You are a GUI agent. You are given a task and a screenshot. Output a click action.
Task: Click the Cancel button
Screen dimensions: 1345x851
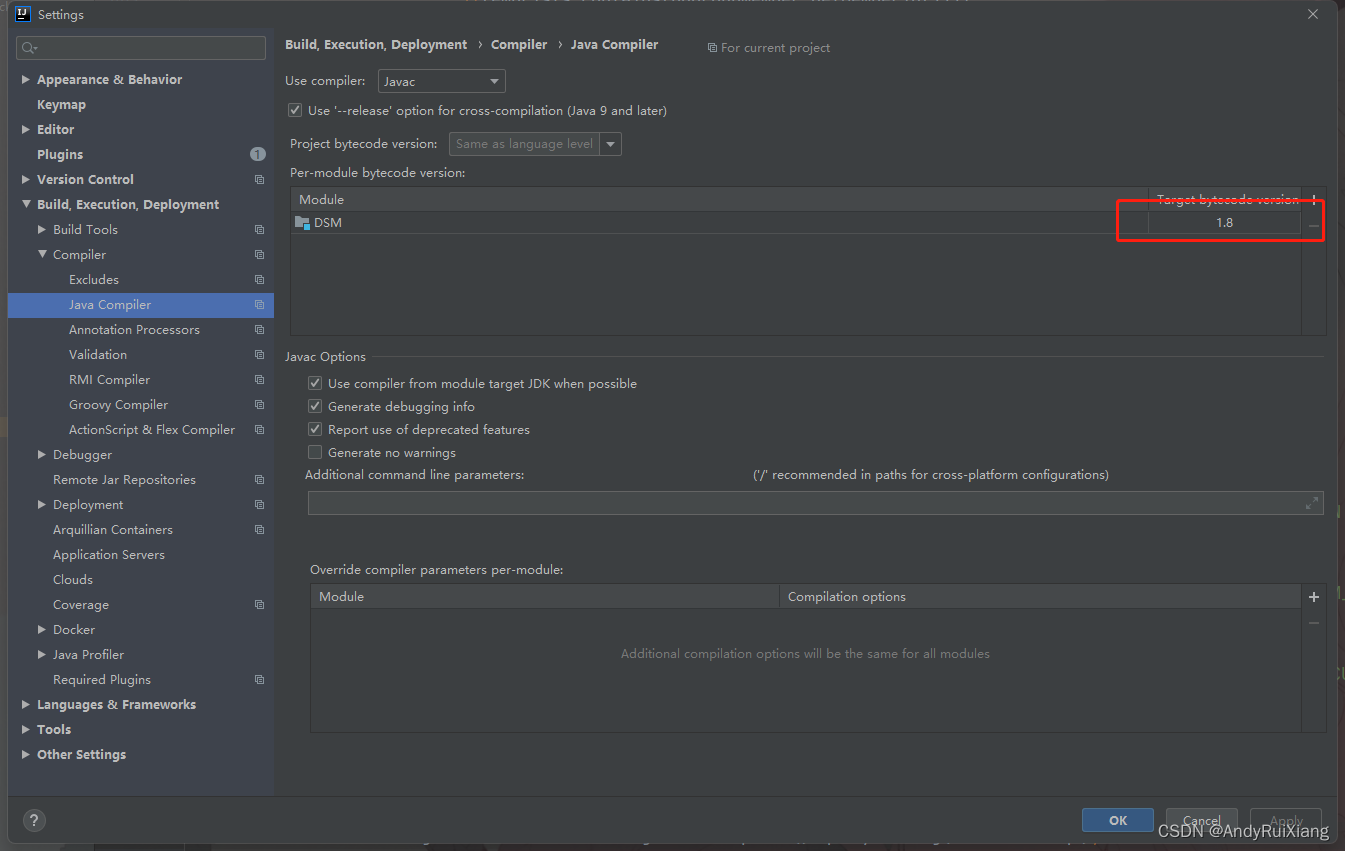[x=1202, y=820]
